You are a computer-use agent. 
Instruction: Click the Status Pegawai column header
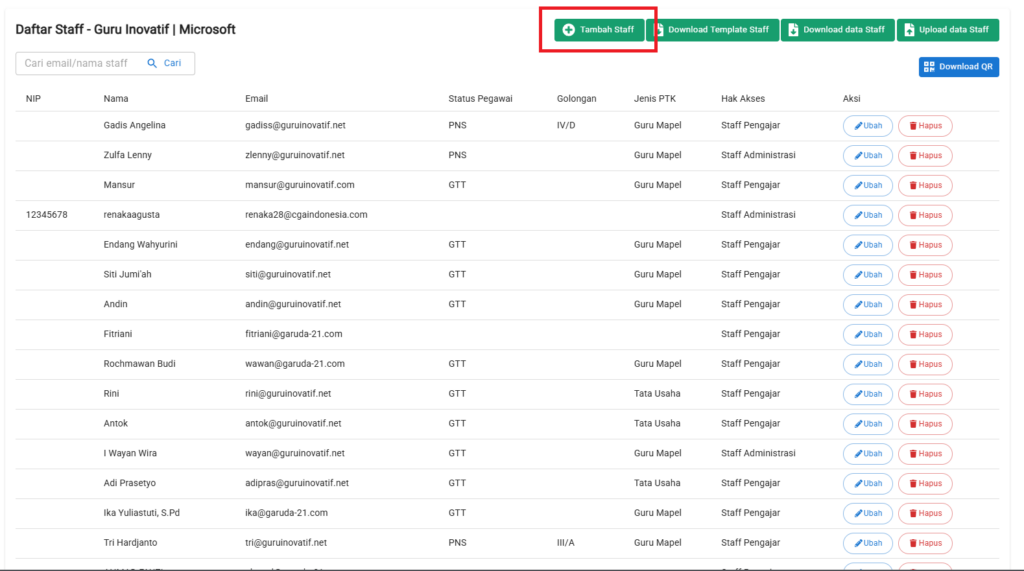click(480, 99)
